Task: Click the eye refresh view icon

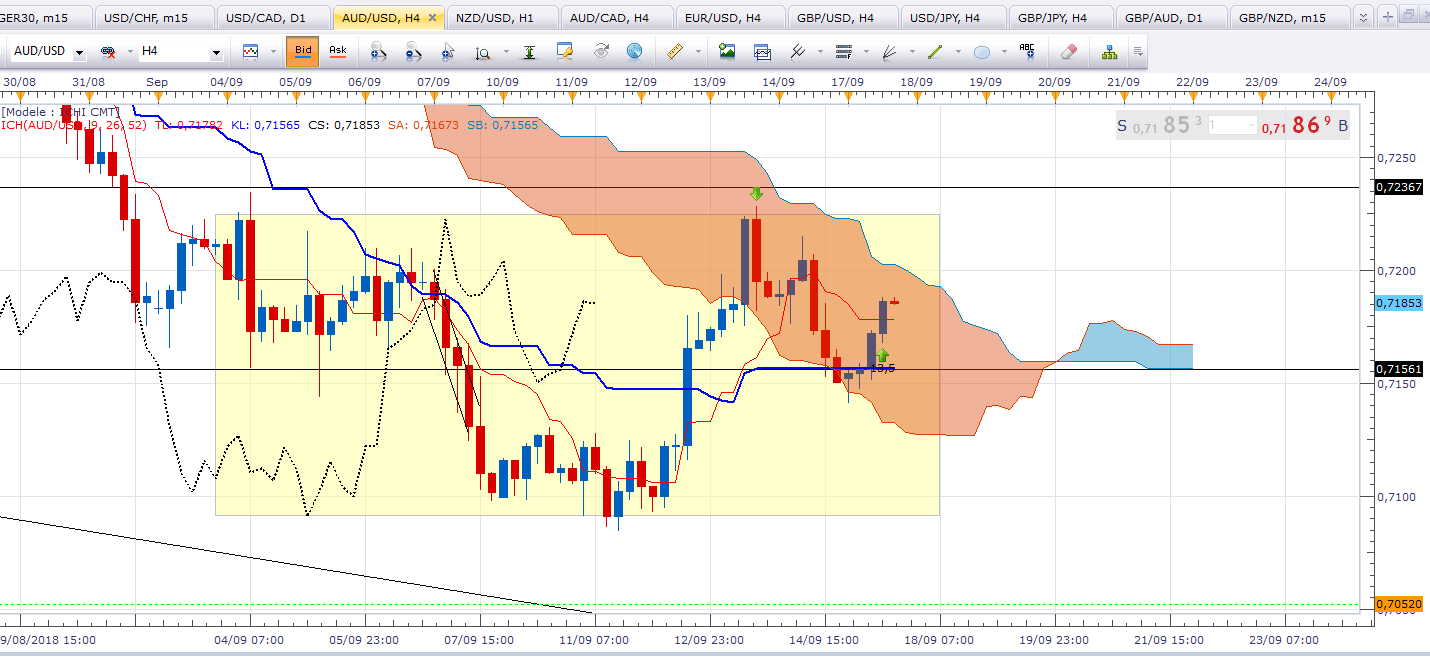Action: pos(601,51)
